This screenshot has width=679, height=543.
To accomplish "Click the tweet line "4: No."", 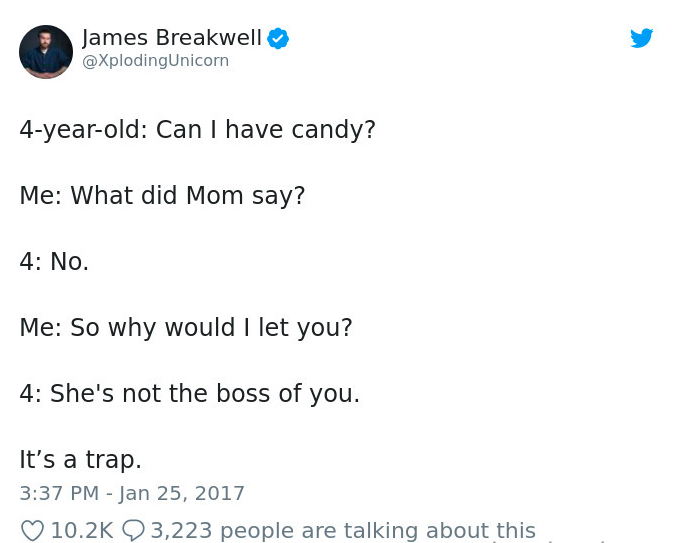I will (x=54, y=262).
